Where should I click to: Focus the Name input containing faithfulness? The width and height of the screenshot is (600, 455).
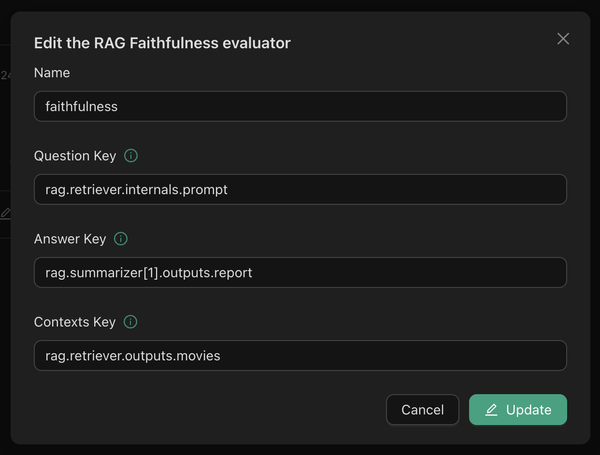pos(300,106)
